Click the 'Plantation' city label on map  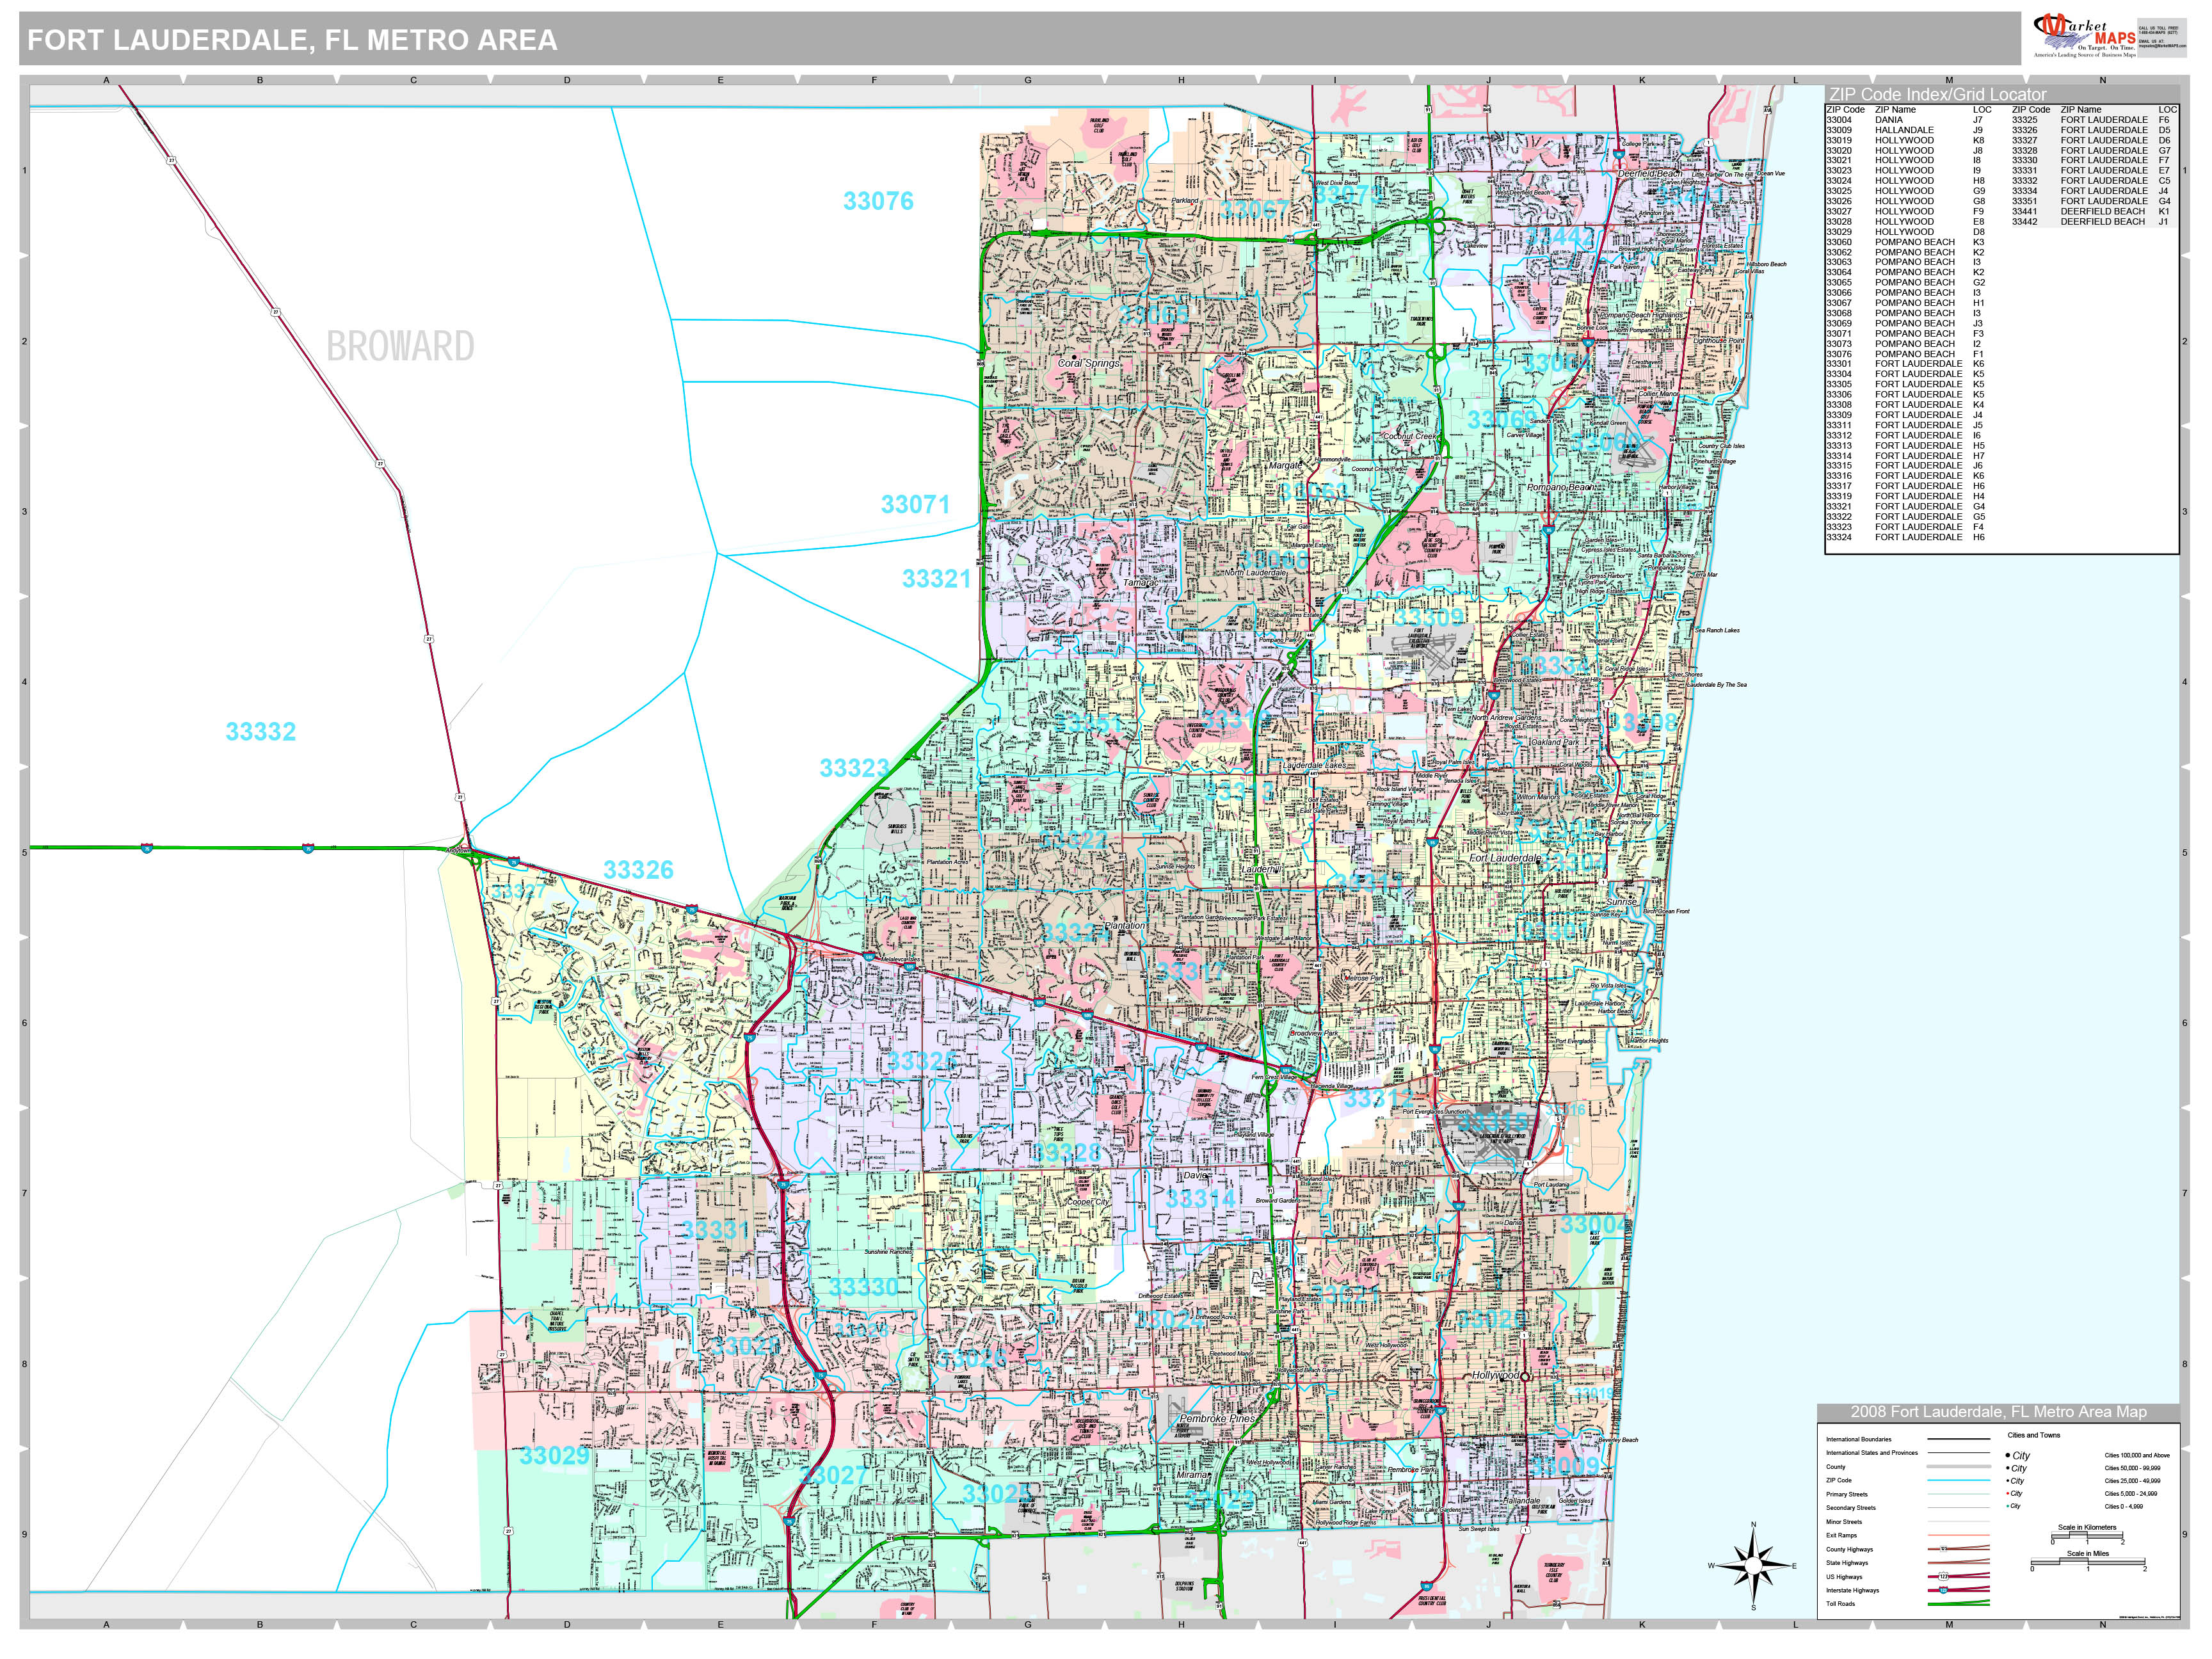(1125, 925)
